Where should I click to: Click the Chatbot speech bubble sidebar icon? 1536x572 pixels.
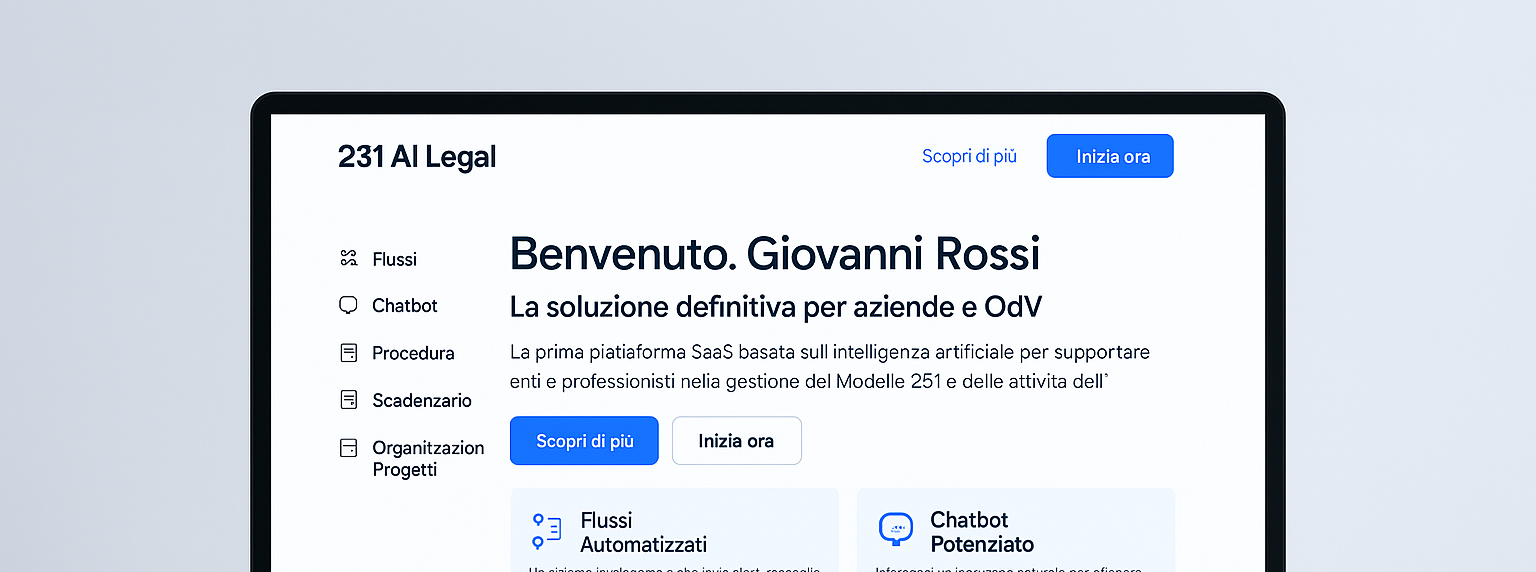(348, 306)
